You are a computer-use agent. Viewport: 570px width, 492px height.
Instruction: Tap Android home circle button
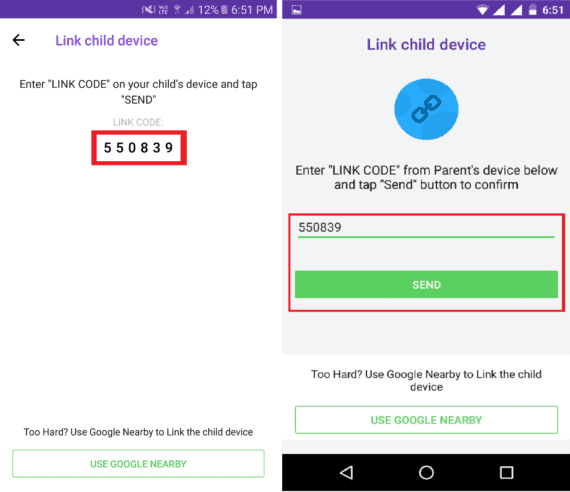(x=426, y=473)
